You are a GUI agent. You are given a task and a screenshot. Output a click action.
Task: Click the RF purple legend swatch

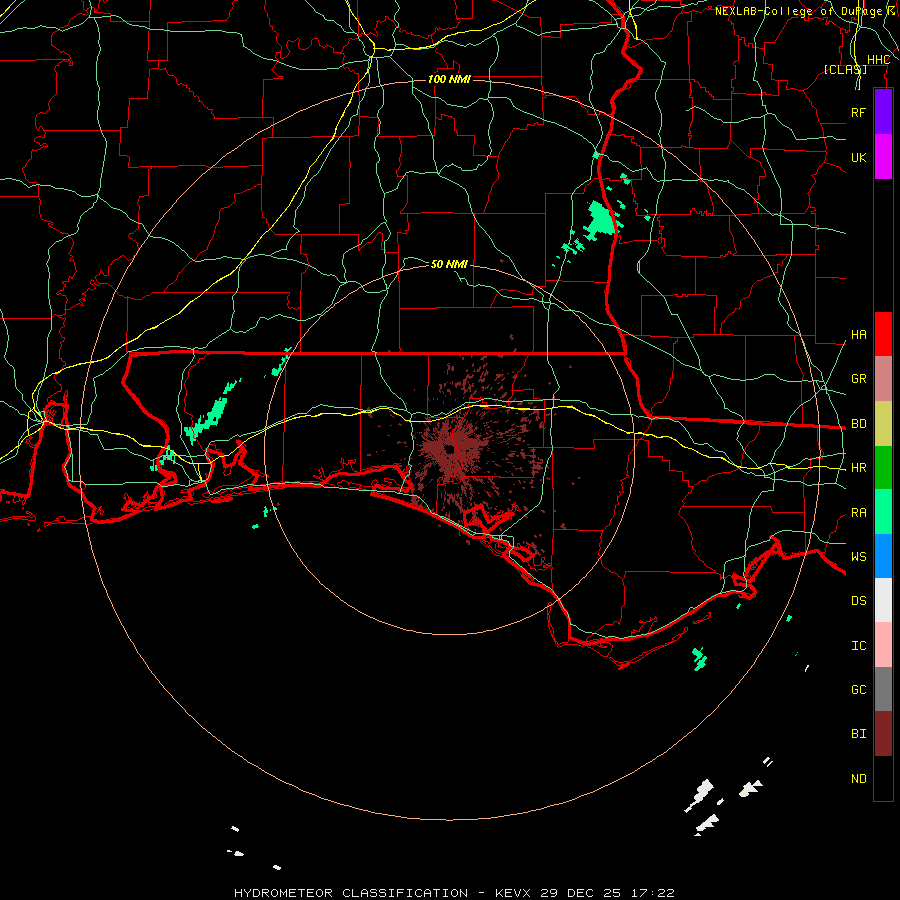[x=883, y=112]
